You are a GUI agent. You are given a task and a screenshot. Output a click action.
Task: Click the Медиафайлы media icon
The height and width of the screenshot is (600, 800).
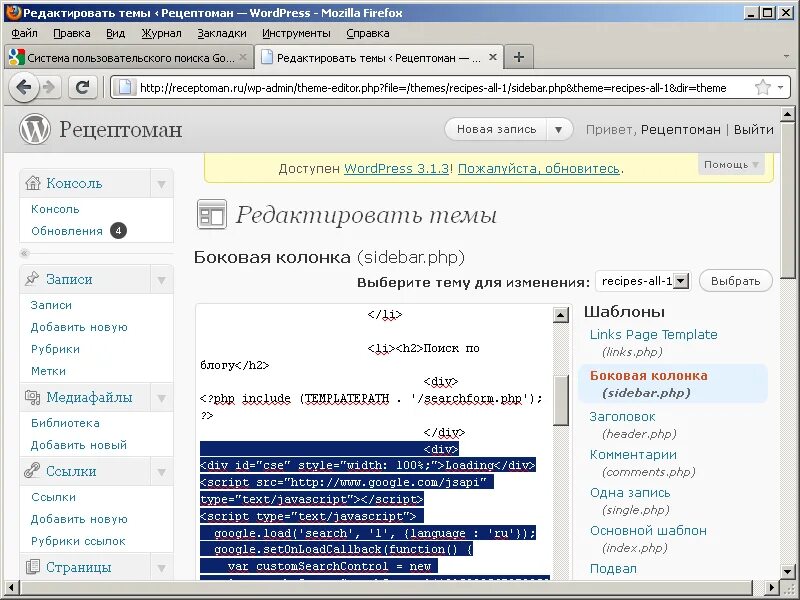(x=32, y=397)
